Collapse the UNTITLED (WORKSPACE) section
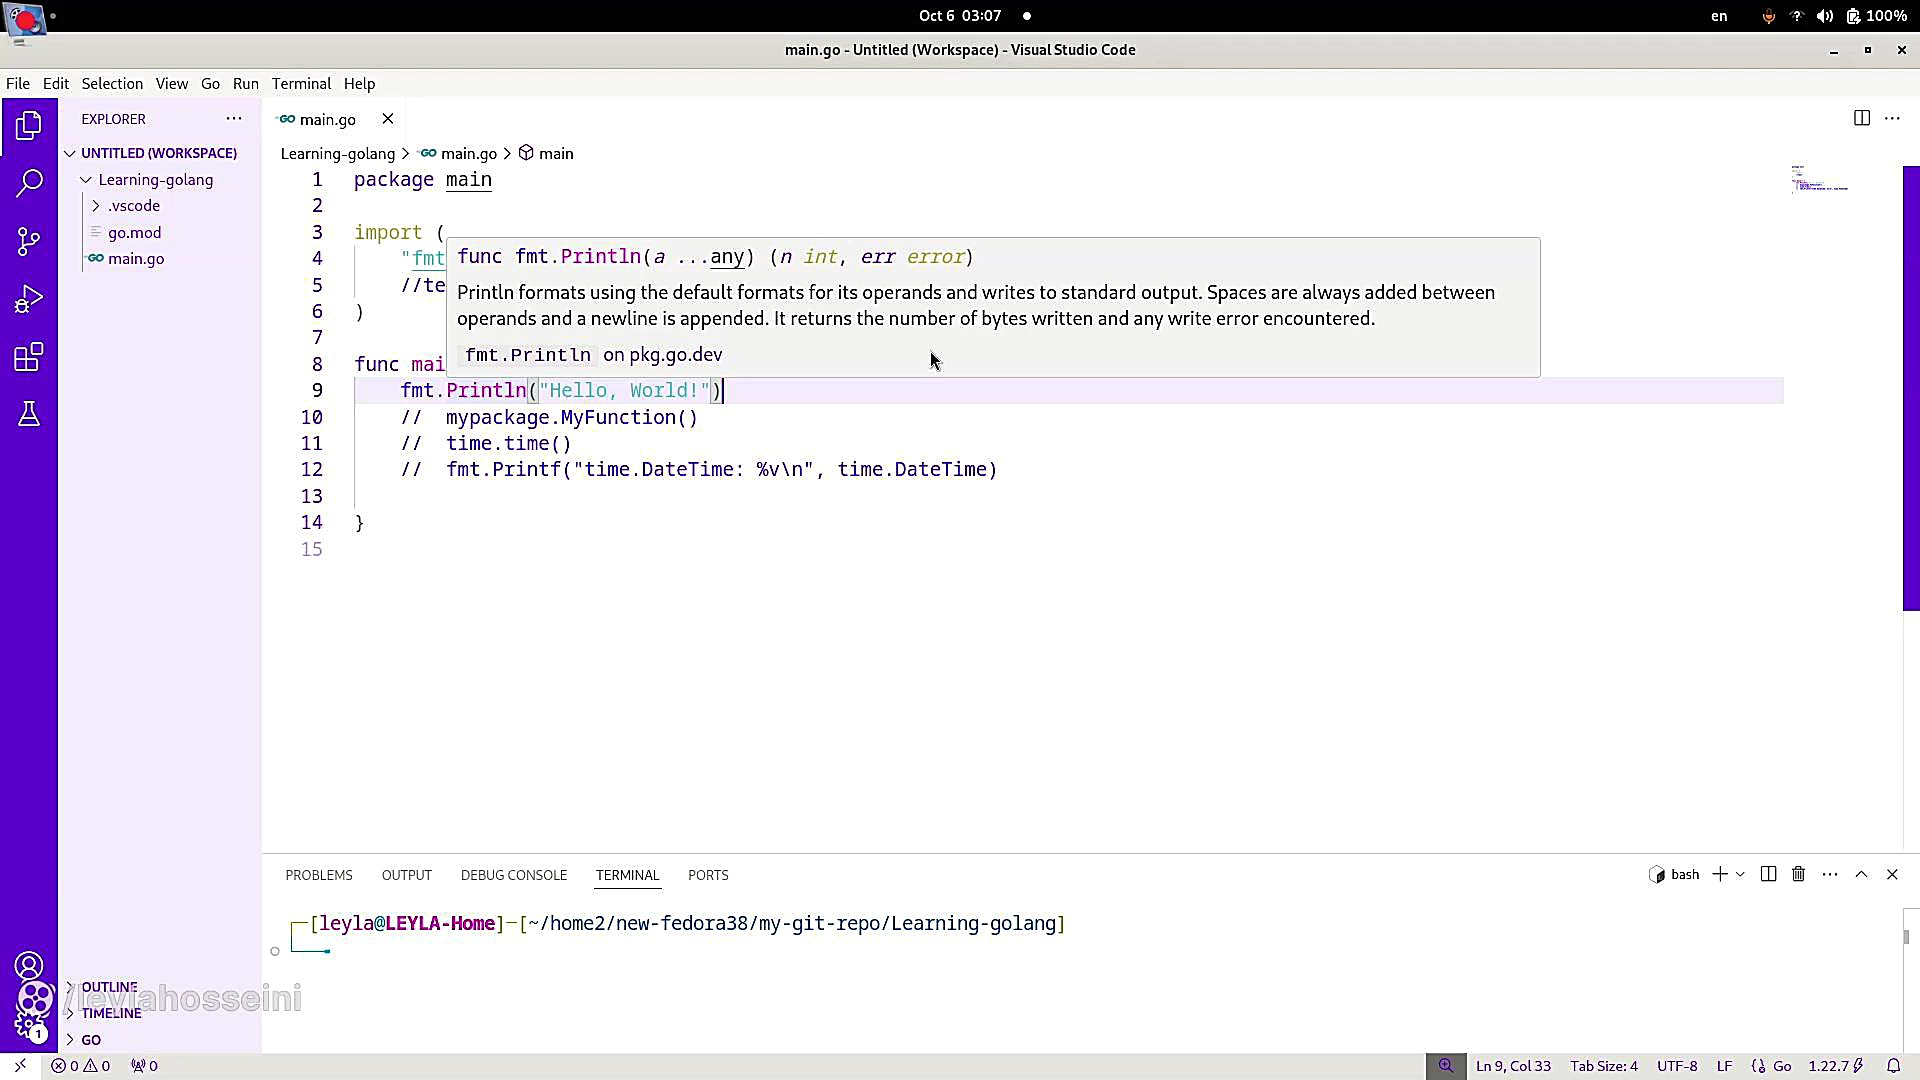Image resolution: width=1920 pixels, height=1080 pixels. tap(159, 153)
